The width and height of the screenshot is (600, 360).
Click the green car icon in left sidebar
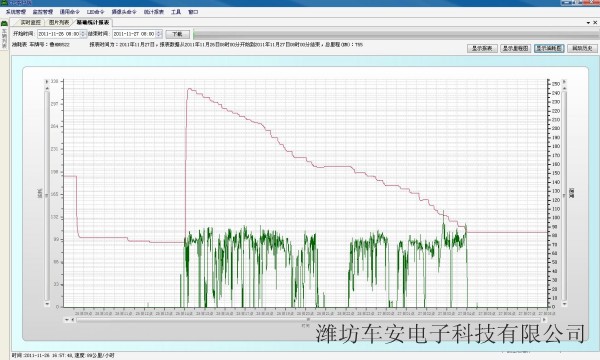[x=4, y=23]
